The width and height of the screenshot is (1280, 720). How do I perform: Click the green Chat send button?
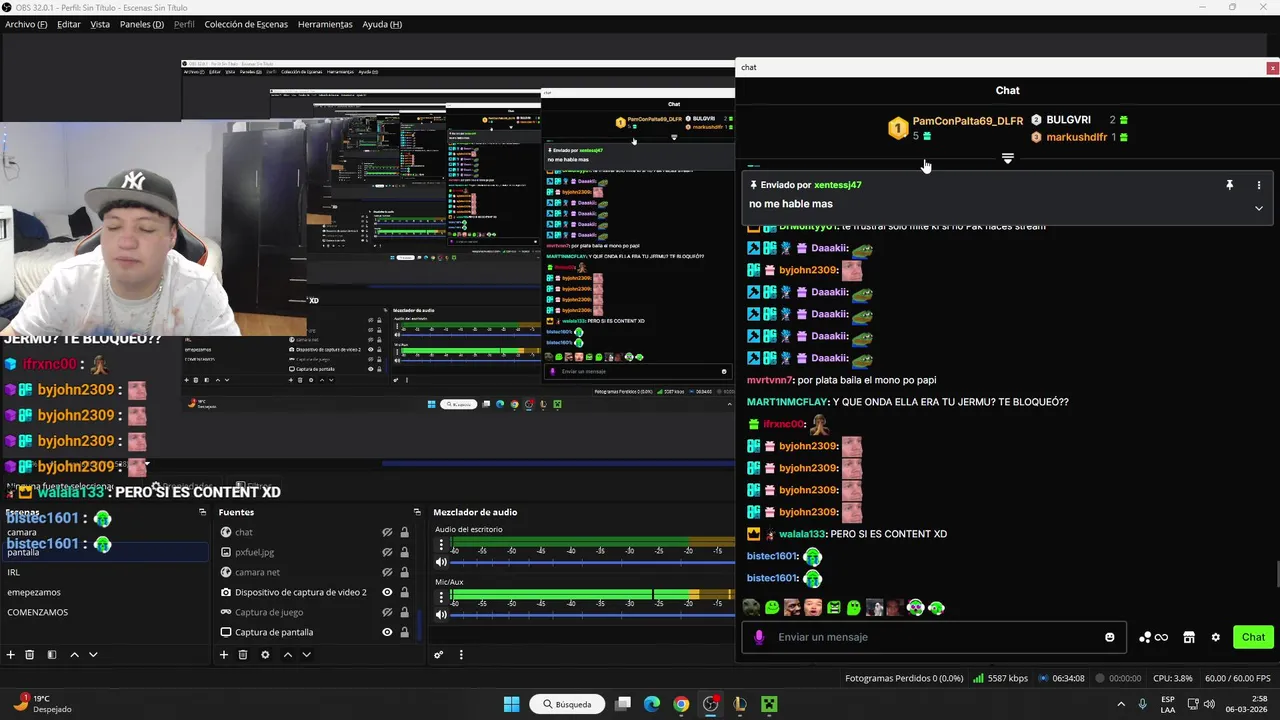[x=1253, y=637]
